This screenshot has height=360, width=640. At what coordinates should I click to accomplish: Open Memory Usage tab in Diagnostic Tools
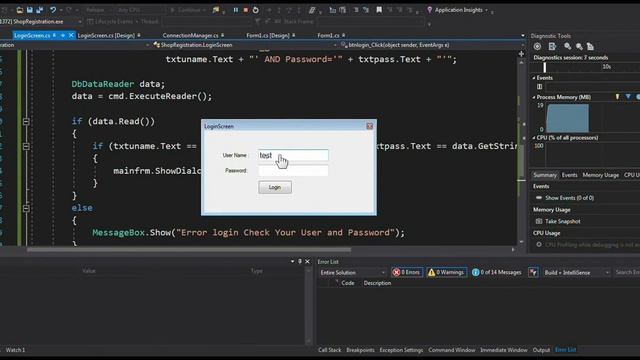tap(600, 175)
